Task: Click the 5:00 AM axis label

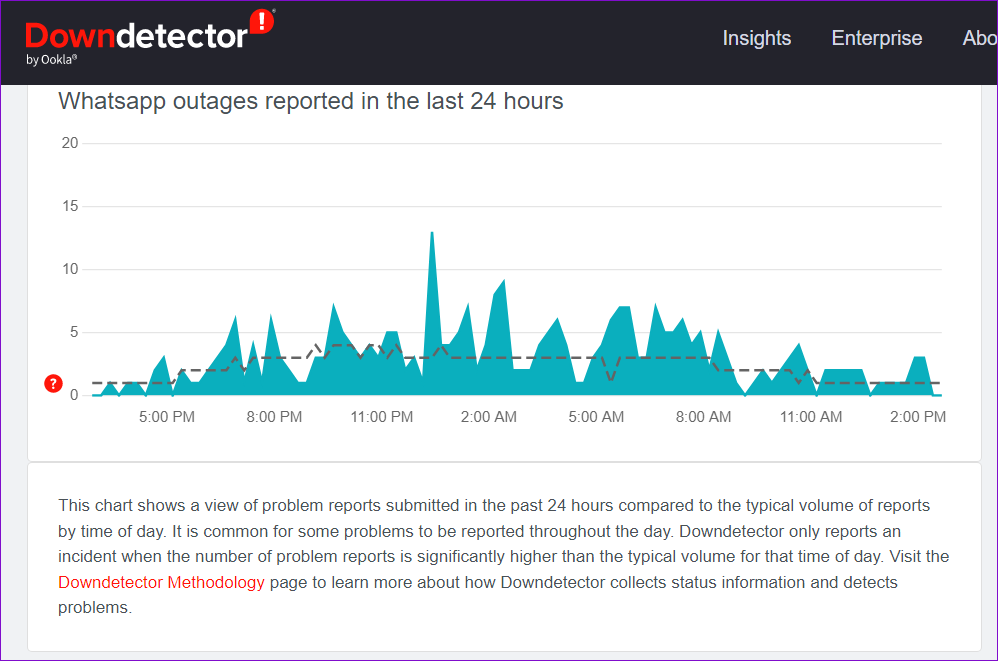Action: pos(596,417)
